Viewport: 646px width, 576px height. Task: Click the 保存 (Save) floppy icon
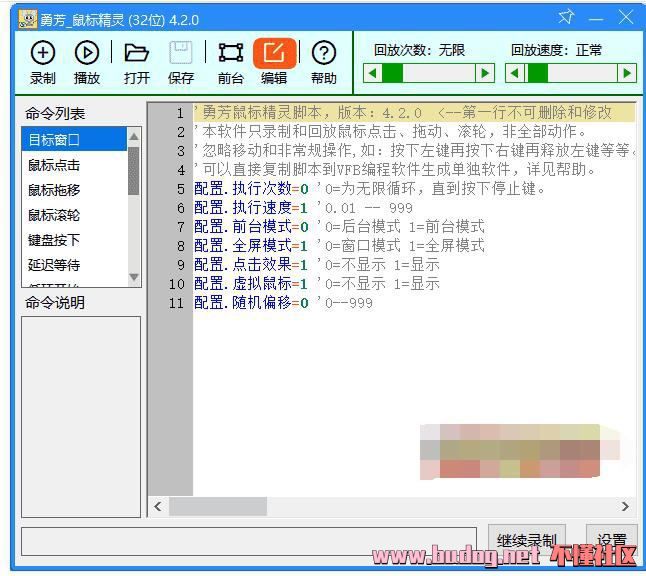181,62
